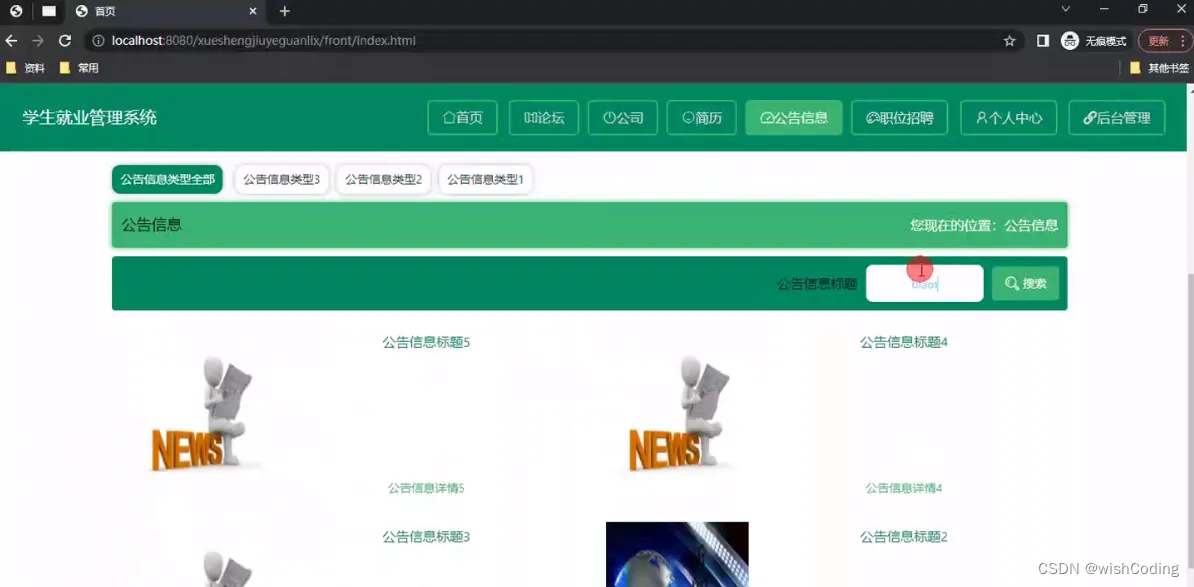The width and height of the screenshot is (1194, 587).
Task: Go back with browser back arrow
Action: (x=11, y=41)
